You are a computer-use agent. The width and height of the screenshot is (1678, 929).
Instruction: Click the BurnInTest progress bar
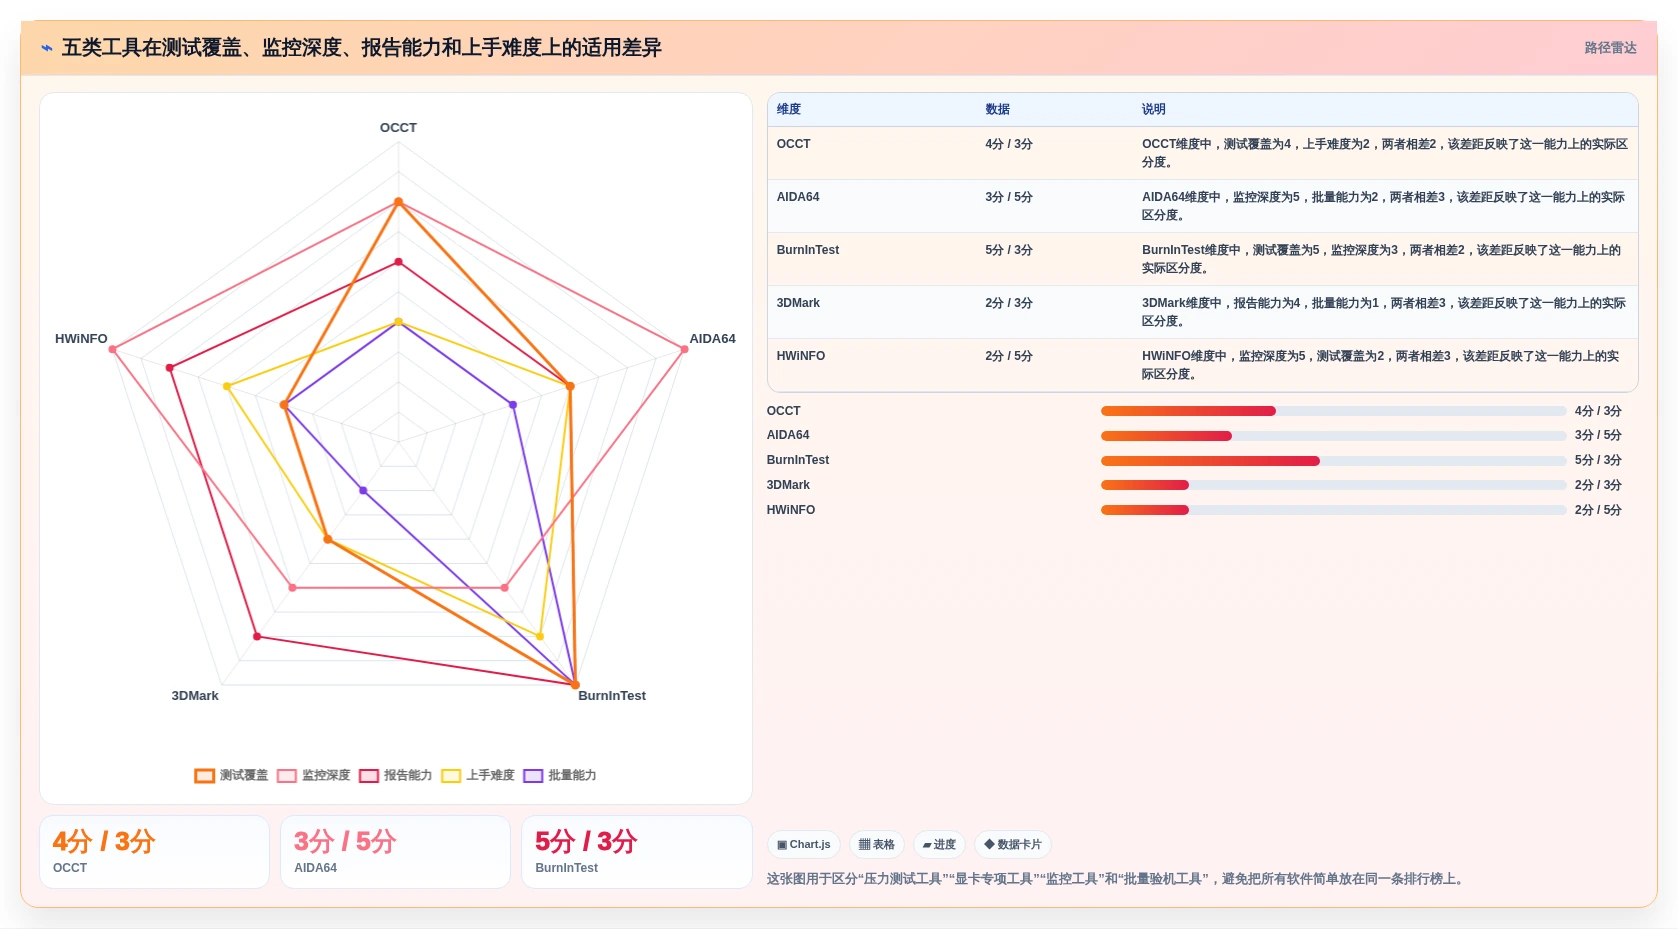click(x=1333, y=461)
